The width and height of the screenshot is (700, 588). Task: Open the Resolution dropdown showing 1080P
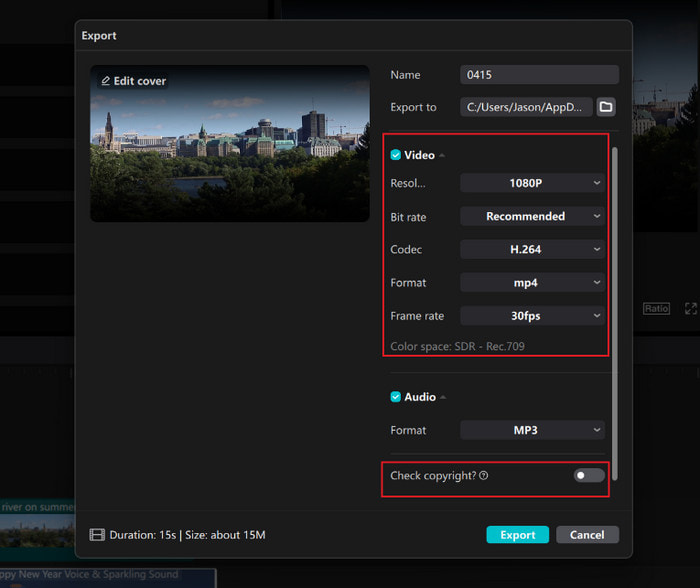533,183
